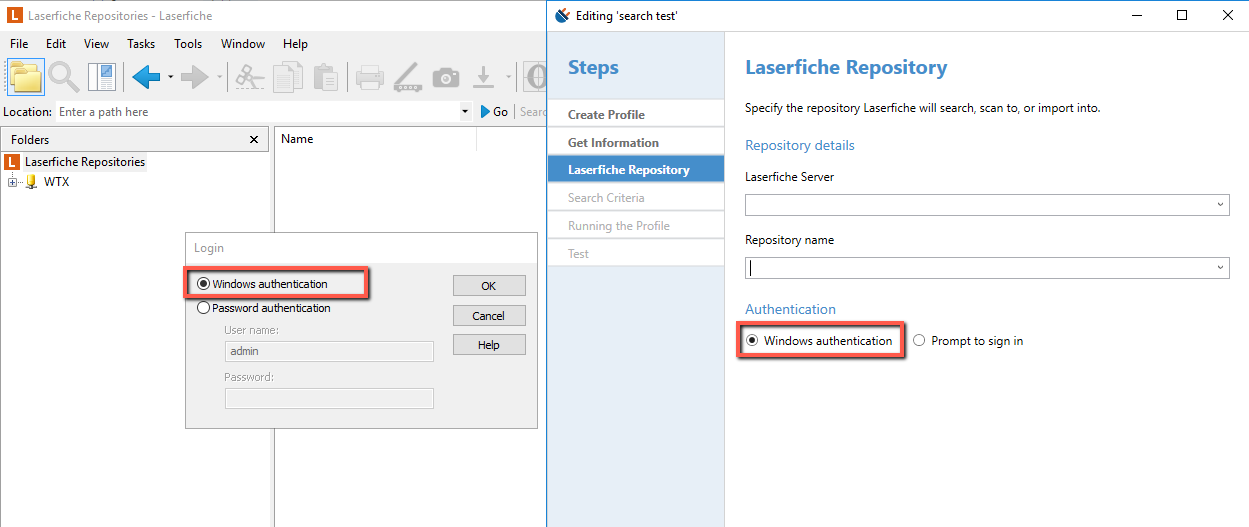Select the WTX tree item label
Viewport: 1249px width, 527px height.
coord(56,182)
